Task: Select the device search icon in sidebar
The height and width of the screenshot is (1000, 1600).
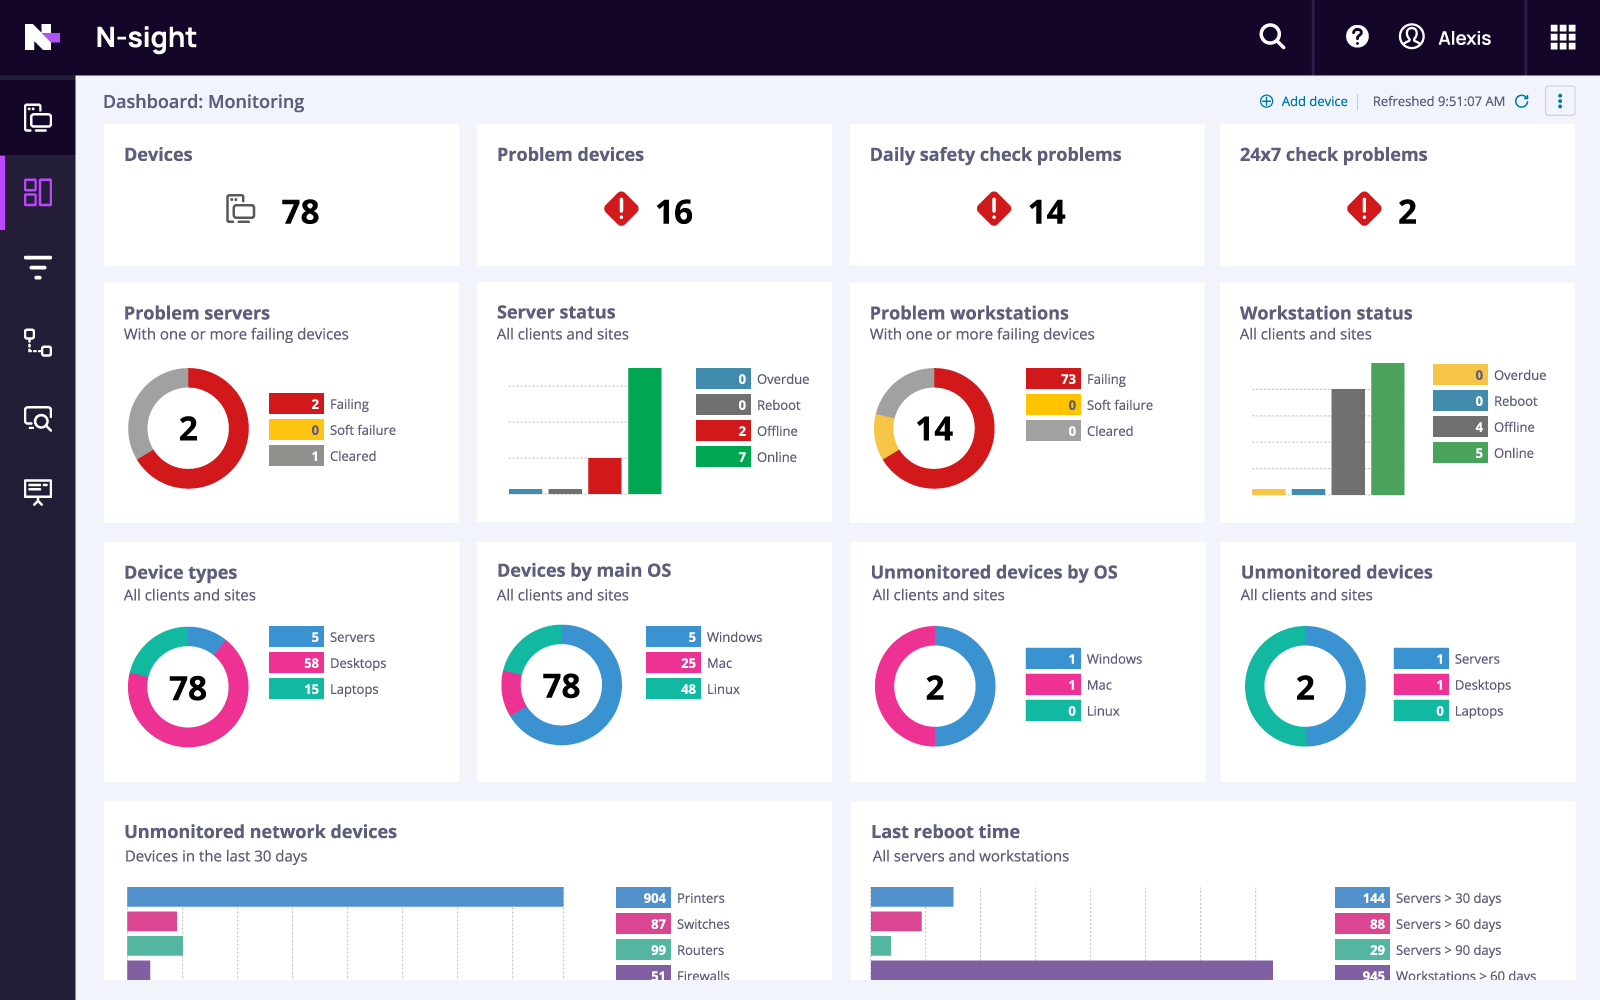Action: (37, 419)
